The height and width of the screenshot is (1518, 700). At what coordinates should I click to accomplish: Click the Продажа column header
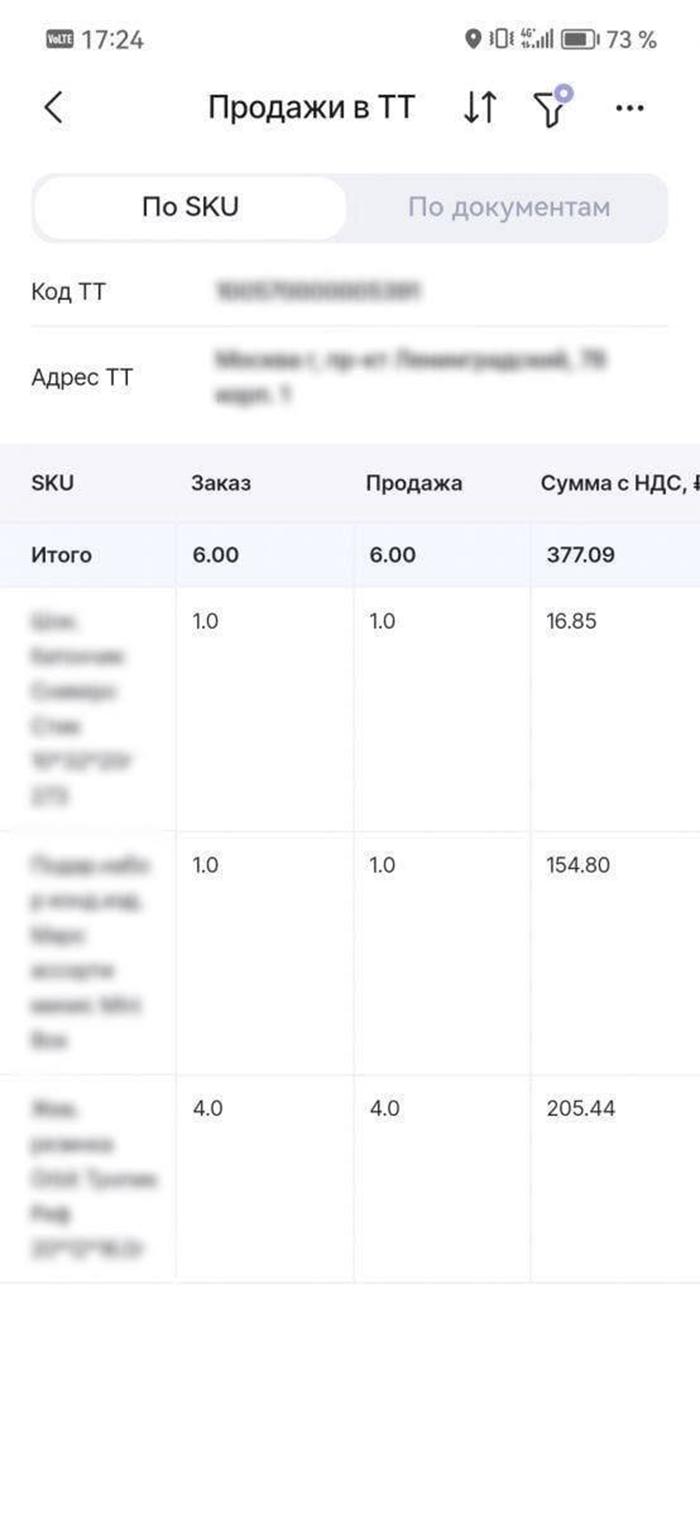point(414,484)
